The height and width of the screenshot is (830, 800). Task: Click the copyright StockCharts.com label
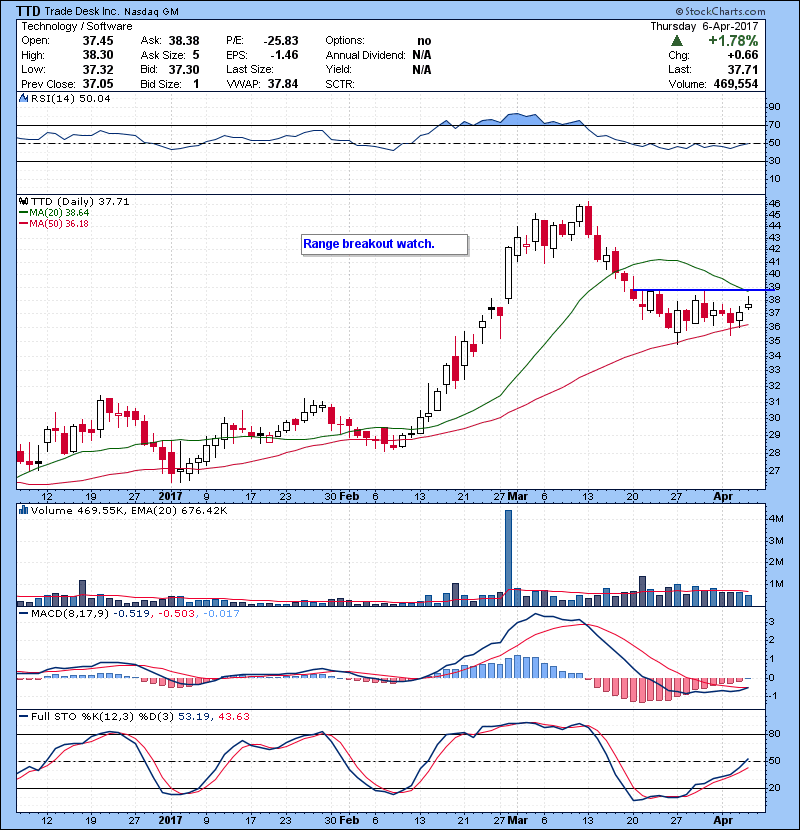[720, 11]
